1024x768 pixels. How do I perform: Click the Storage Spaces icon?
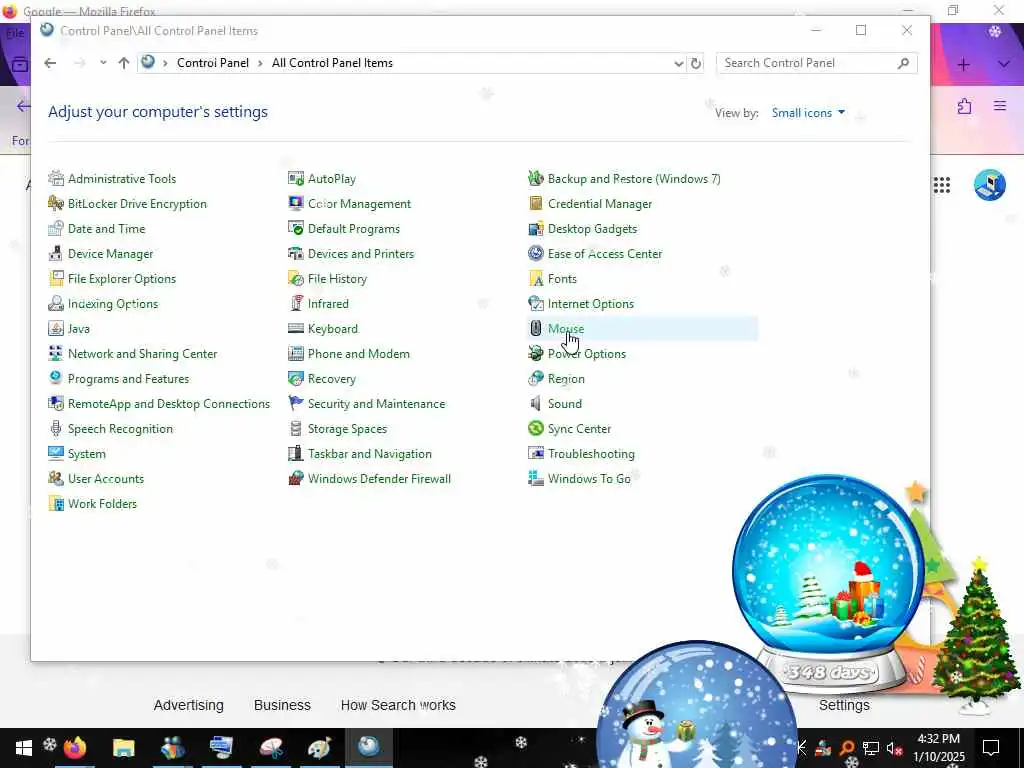(x=296, y=428)
